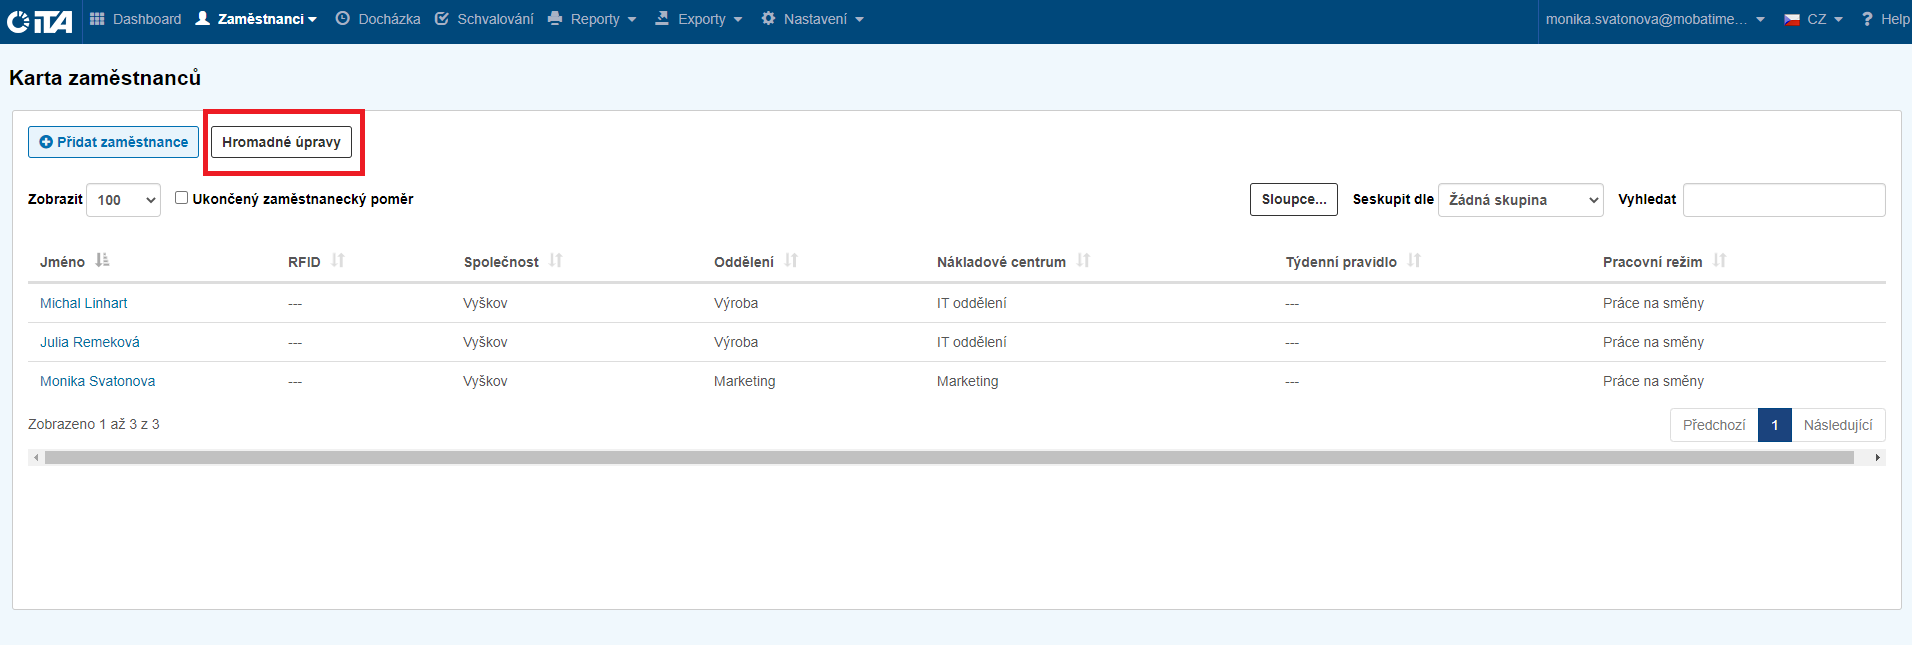Enable Ukončený zaměstnanecký poměr checkbox
This screenshot has height=645, width=1912.
181,198
